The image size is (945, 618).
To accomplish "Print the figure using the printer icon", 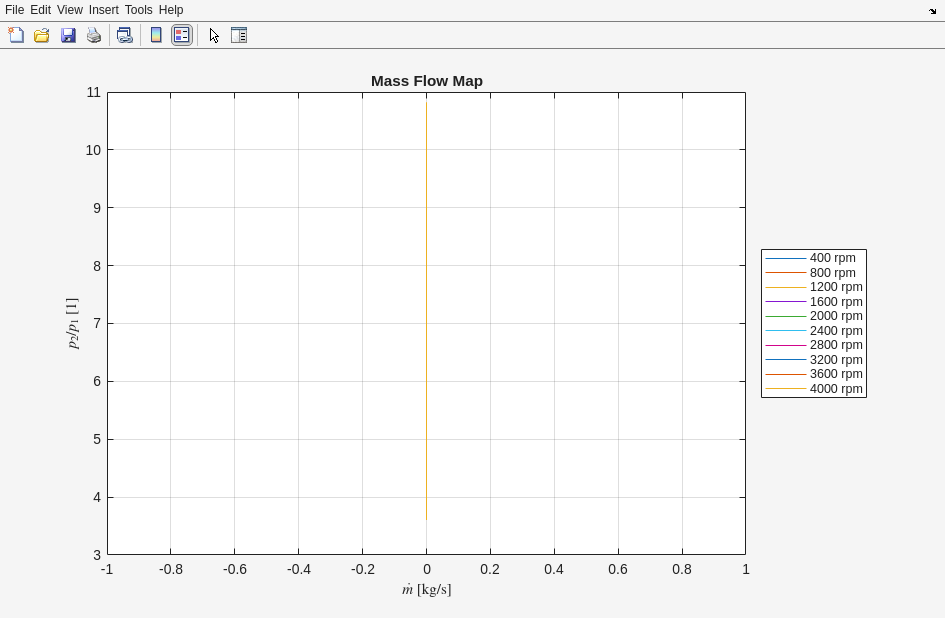I will pos(94,35).
